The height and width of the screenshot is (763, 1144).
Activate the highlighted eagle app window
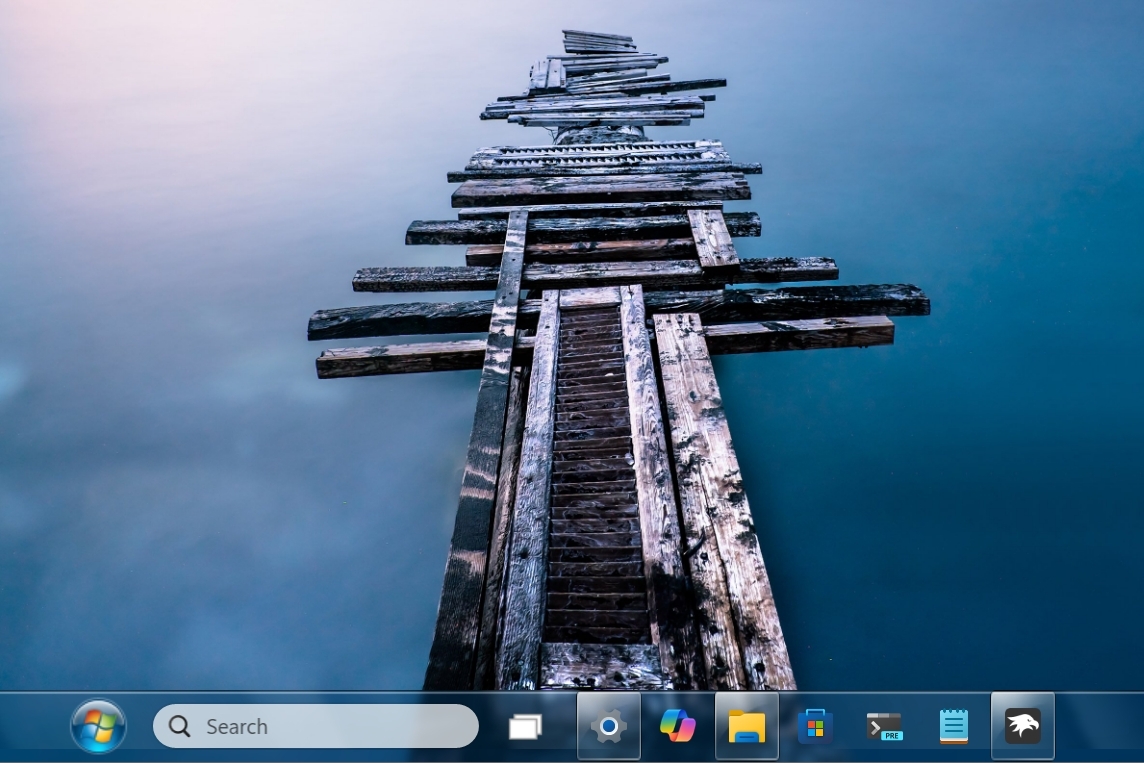point(1022,726)
